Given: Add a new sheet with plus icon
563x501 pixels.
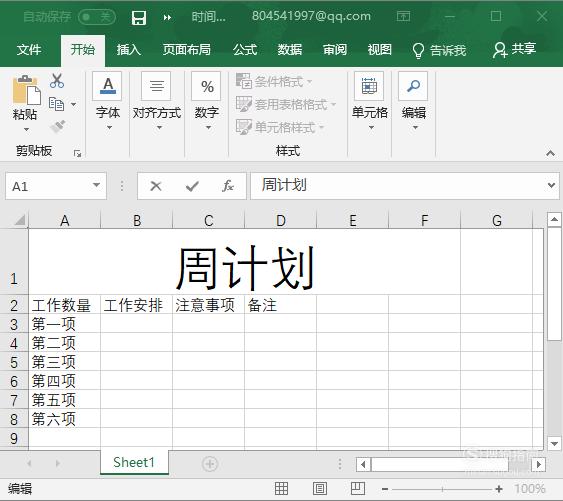Looking at the screenshot, I should 210,464.
